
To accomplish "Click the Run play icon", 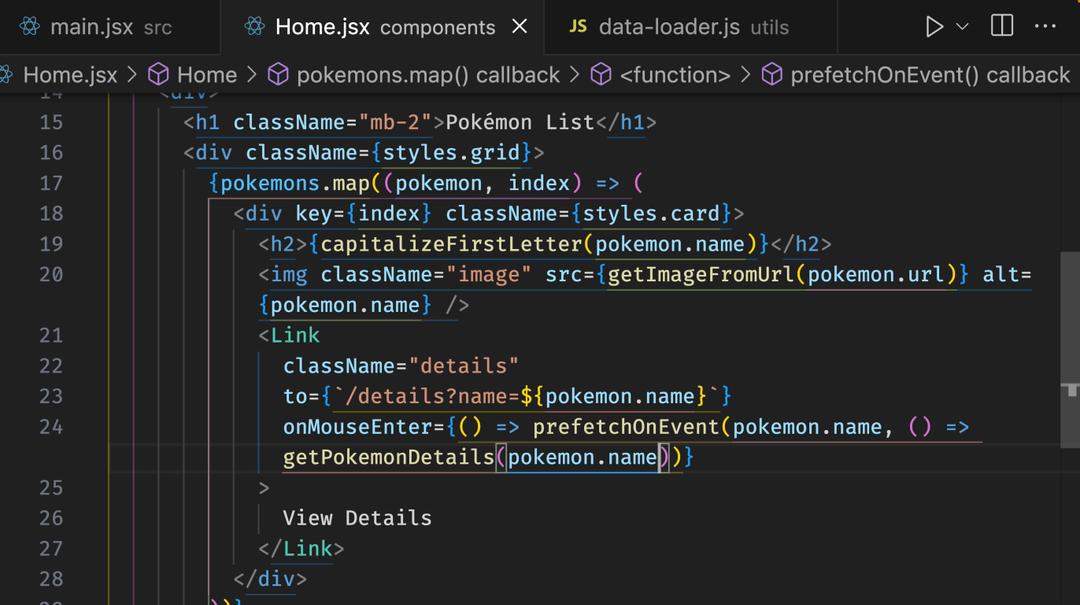I will point(934,27).
